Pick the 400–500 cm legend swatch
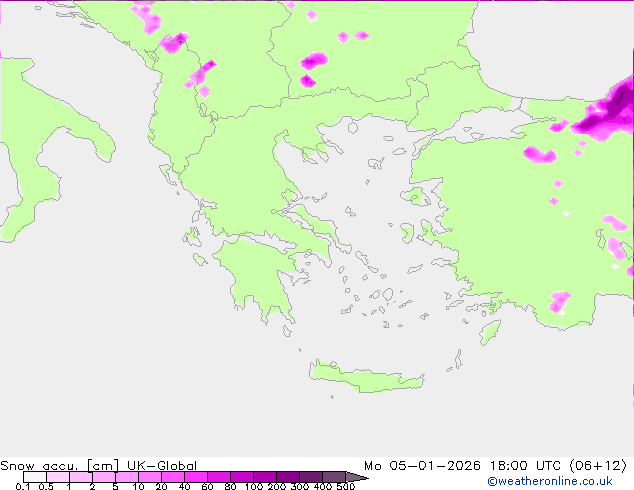This screenshot has height=490, width=634. (x=334, y=477)
